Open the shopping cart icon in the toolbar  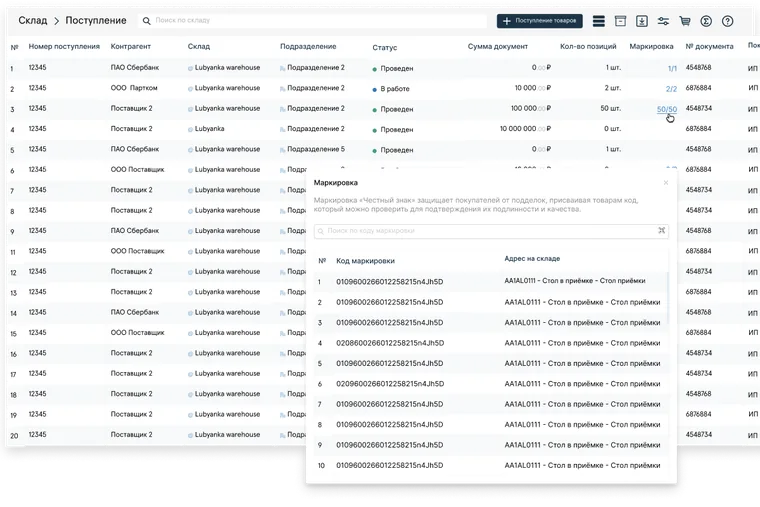(x=684, y=21)
